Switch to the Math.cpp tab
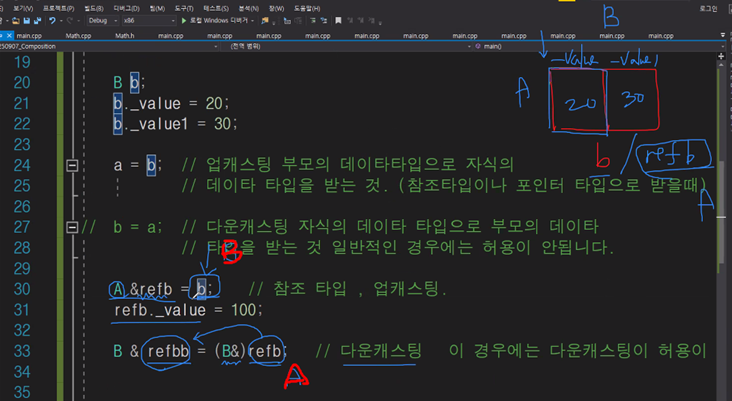This screenshot has width=732, height=401. [x=78, y=35]
